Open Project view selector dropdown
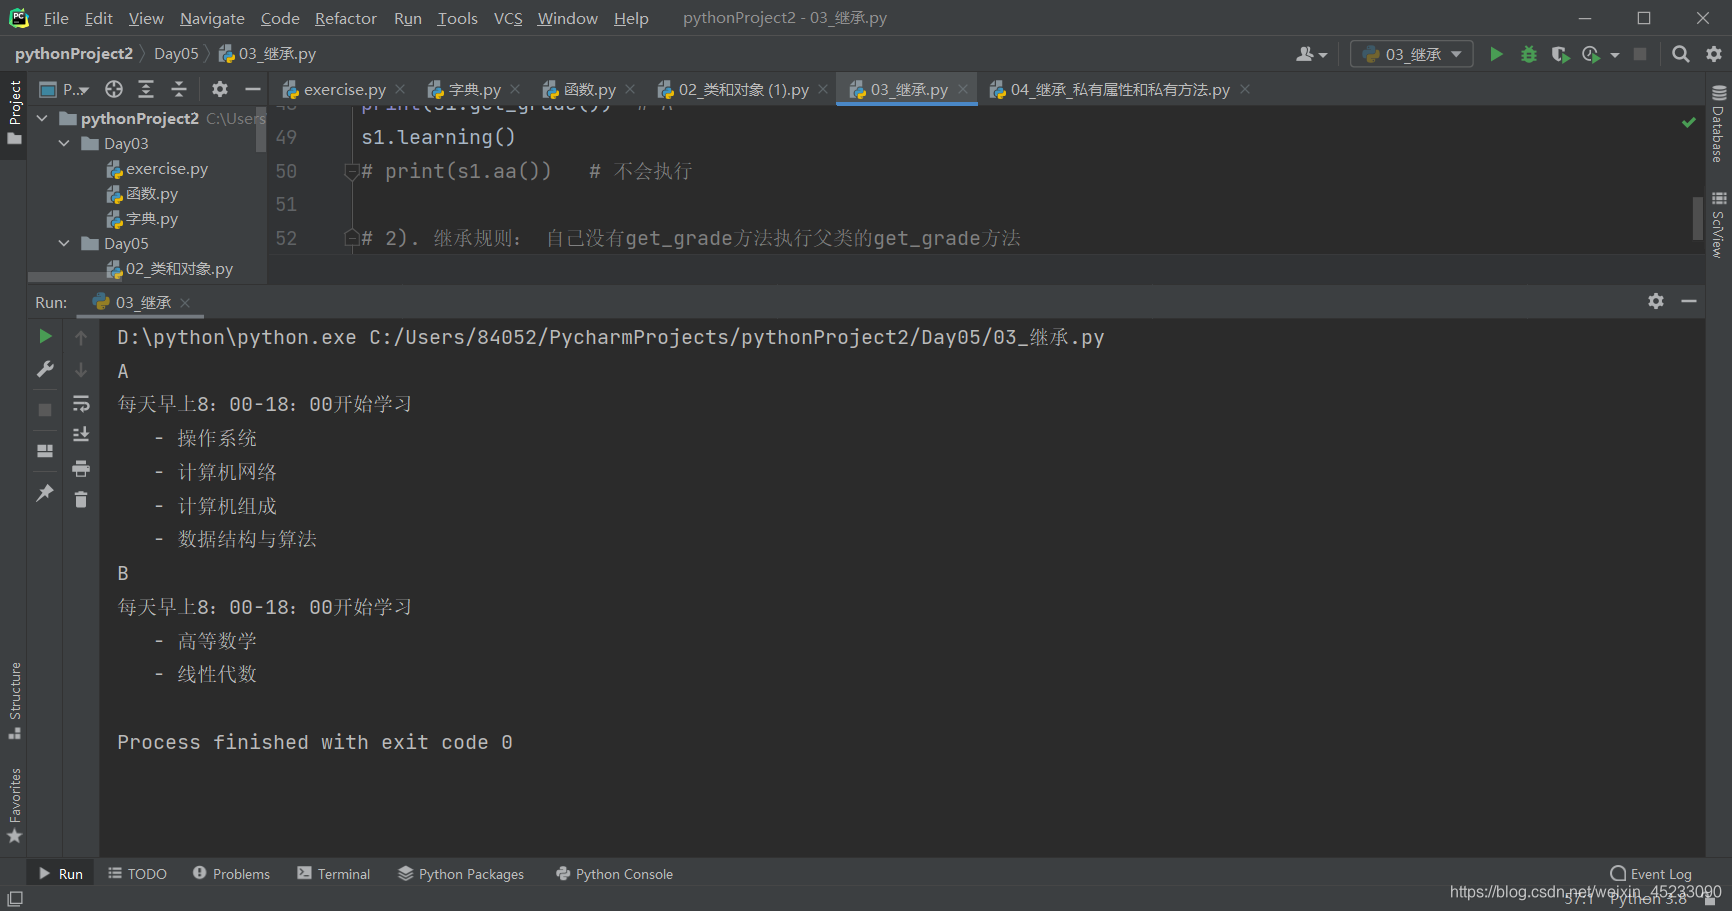 [64, 89]
